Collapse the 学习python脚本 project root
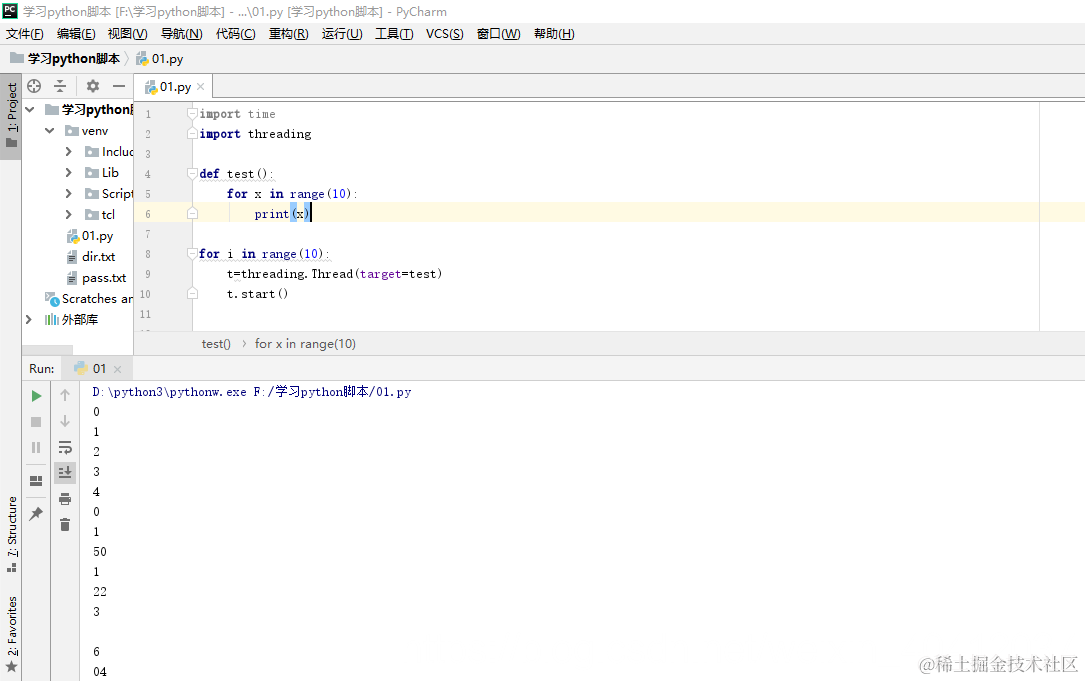Image resolution: width=1085 pixels, height=681 pixels. [x=30, y=109]
